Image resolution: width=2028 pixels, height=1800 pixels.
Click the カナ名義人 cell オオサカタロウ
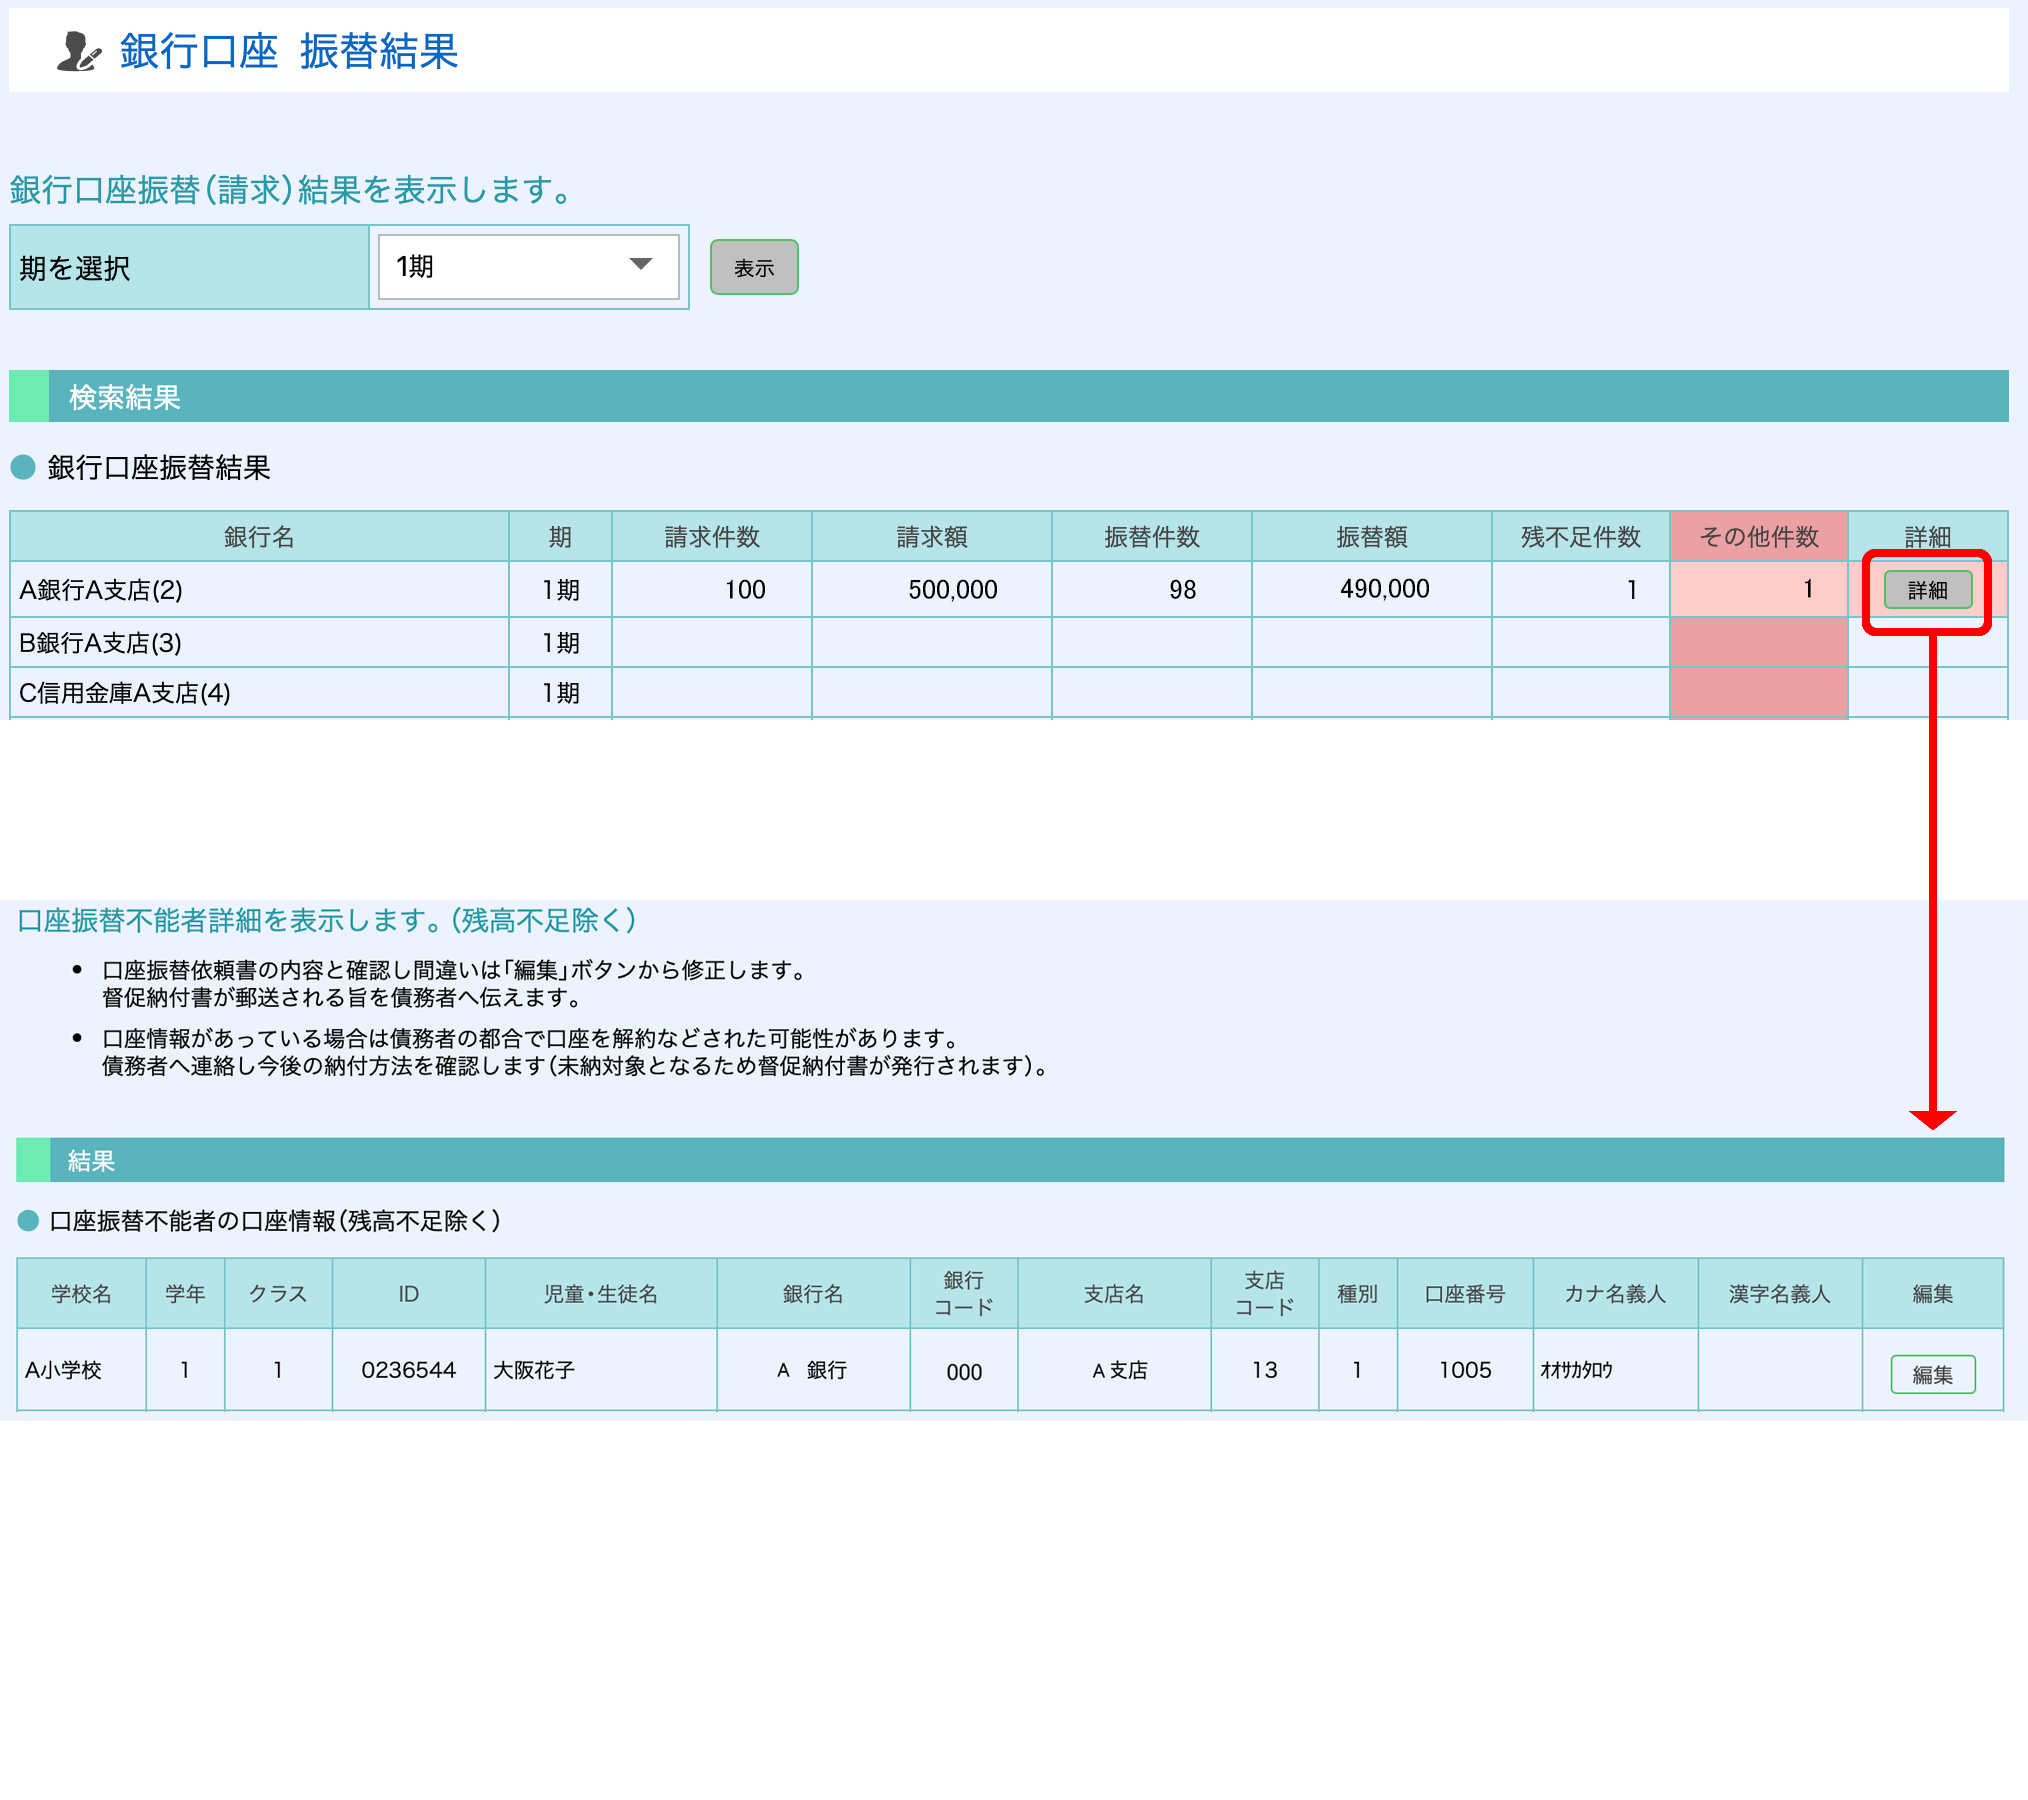(x=1576, y=1370)
